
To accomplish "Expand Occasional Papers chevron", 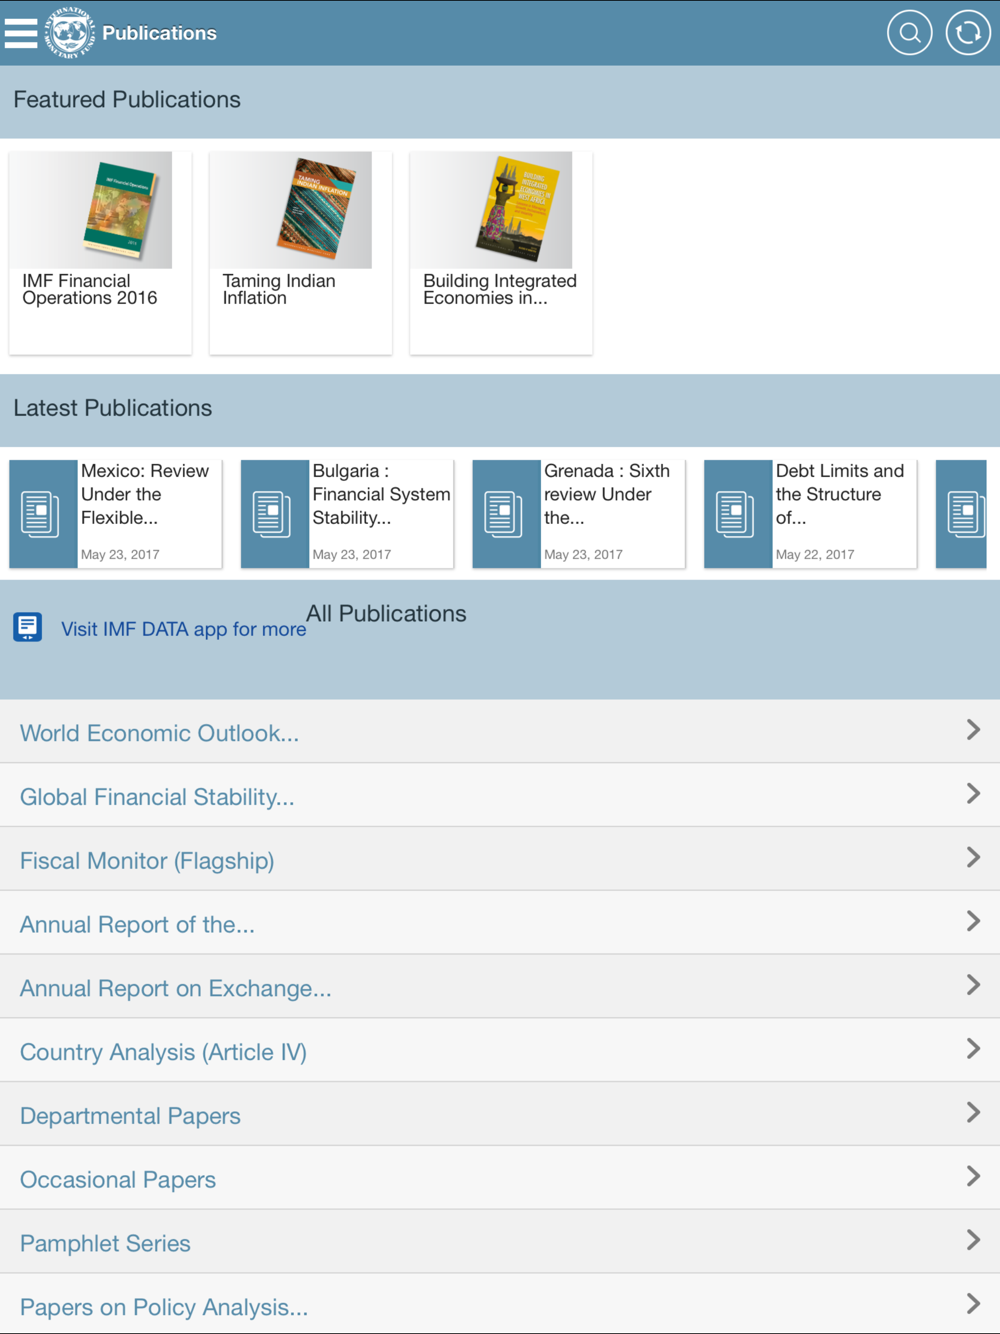I will (x=973, y=1177).
